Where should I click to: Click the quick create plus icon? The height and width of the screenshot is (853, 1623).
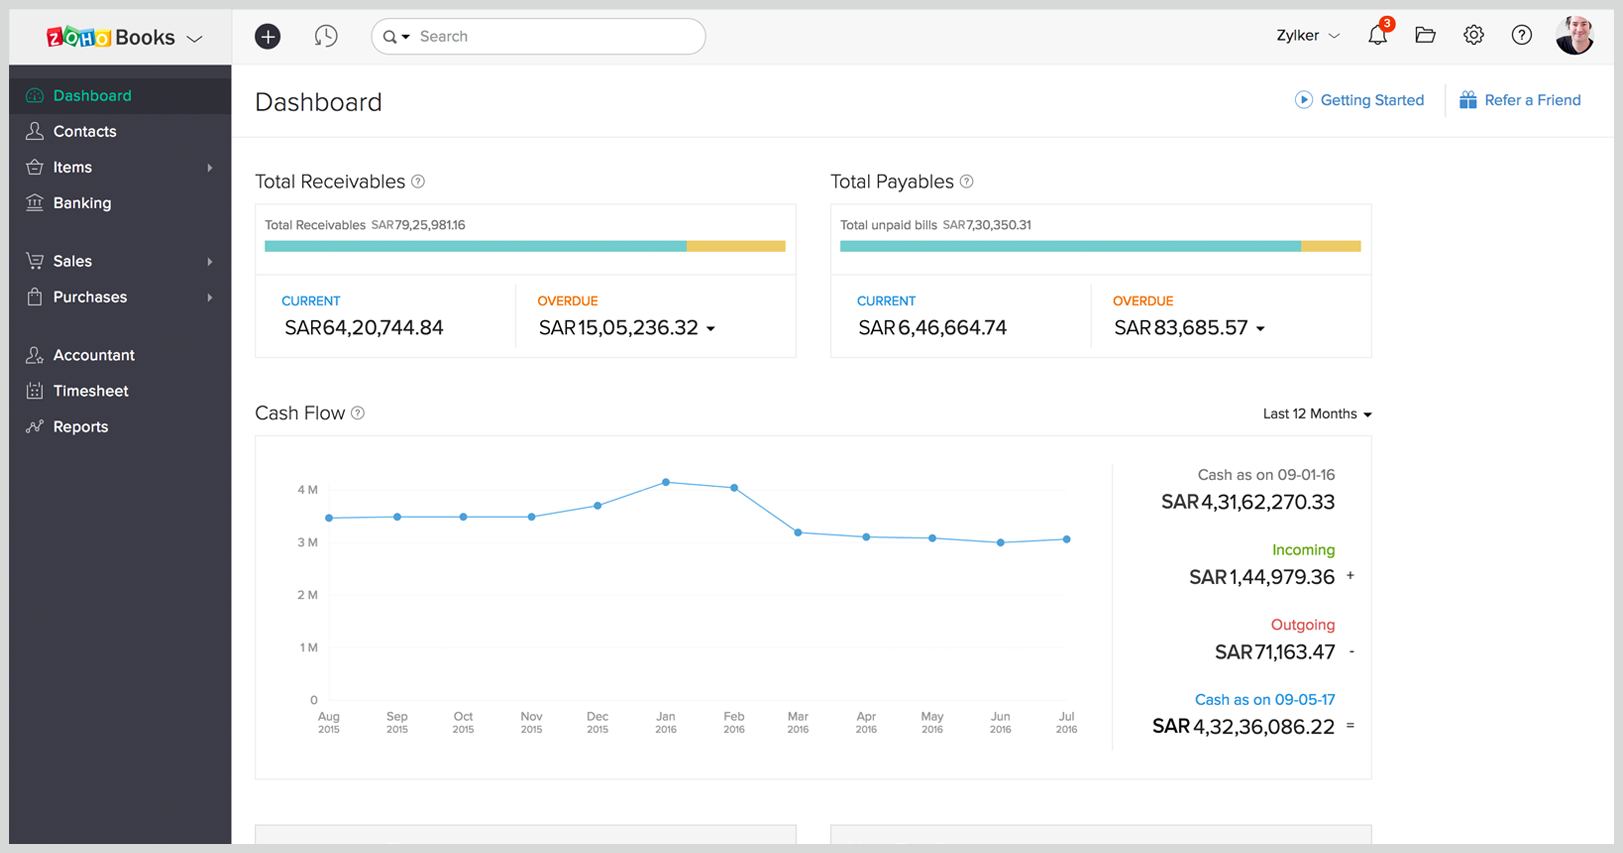coord(267,37)
